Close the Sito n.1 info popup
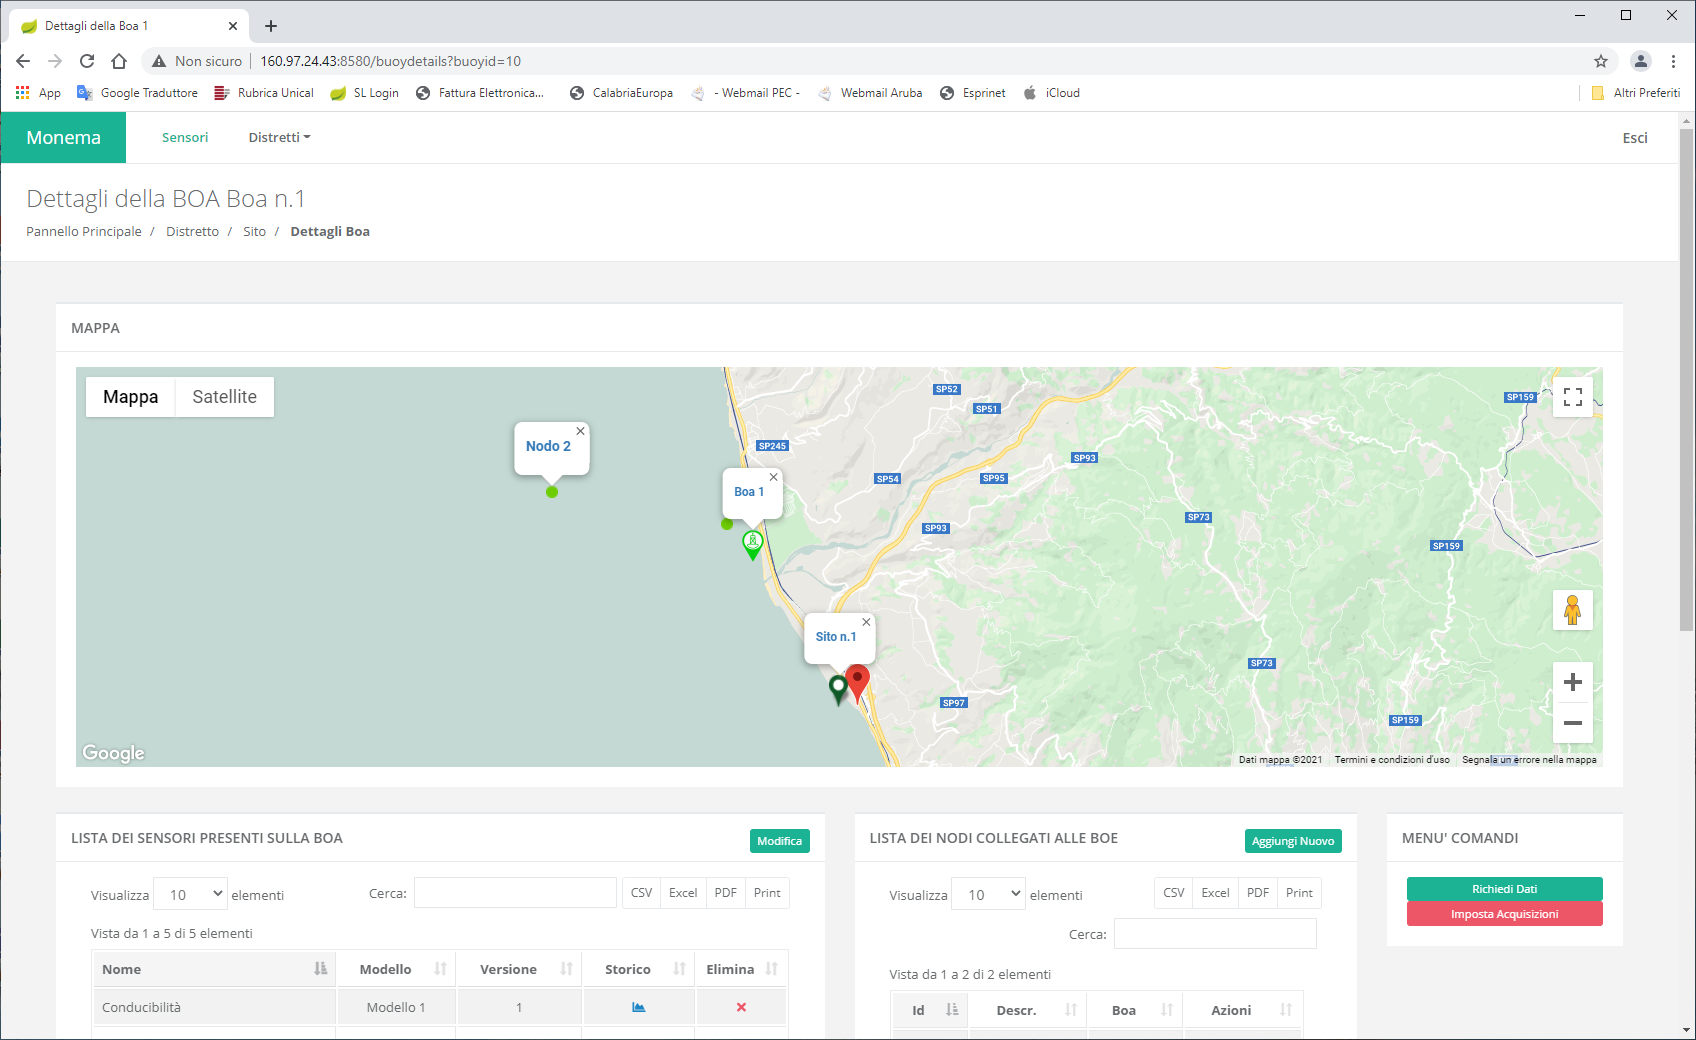The width and height of the screenshot is (1696, 1040). tap(866, 622)
